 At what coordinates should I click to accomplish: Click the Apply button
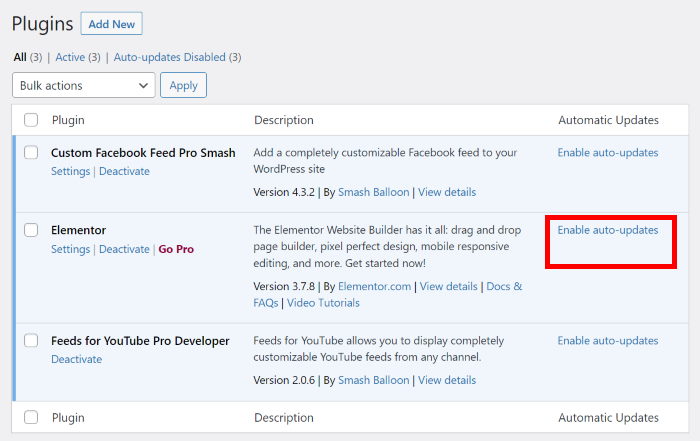[x=183, y=85]
